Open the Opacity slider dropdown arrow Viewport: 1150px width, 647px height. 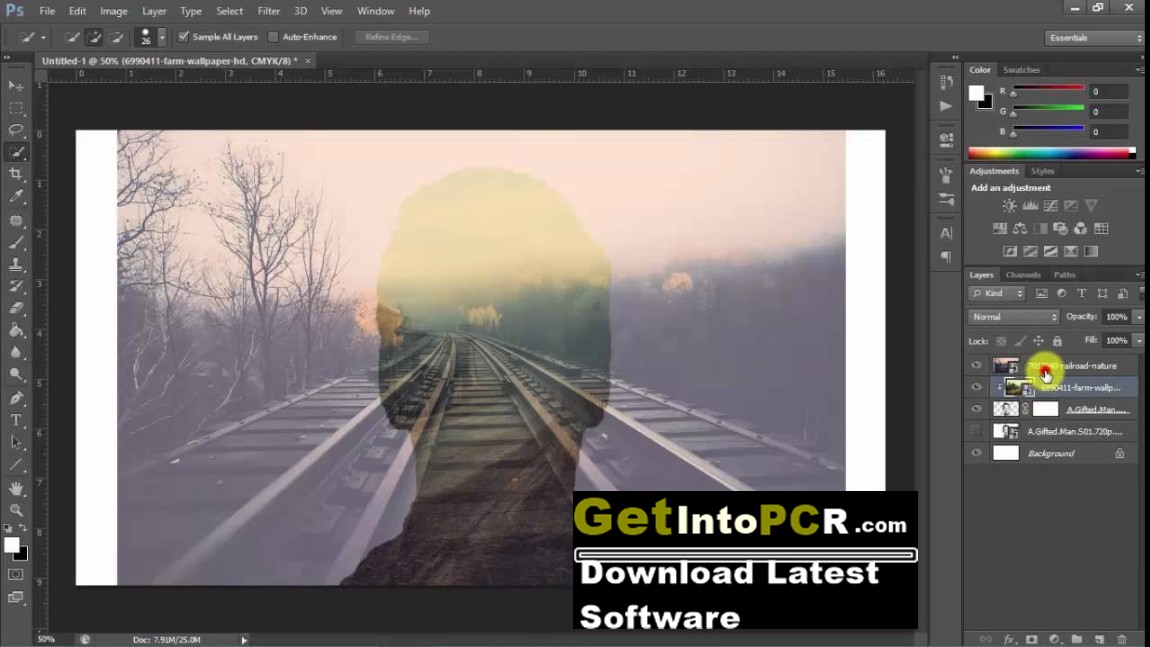[x=1138, y=317]
